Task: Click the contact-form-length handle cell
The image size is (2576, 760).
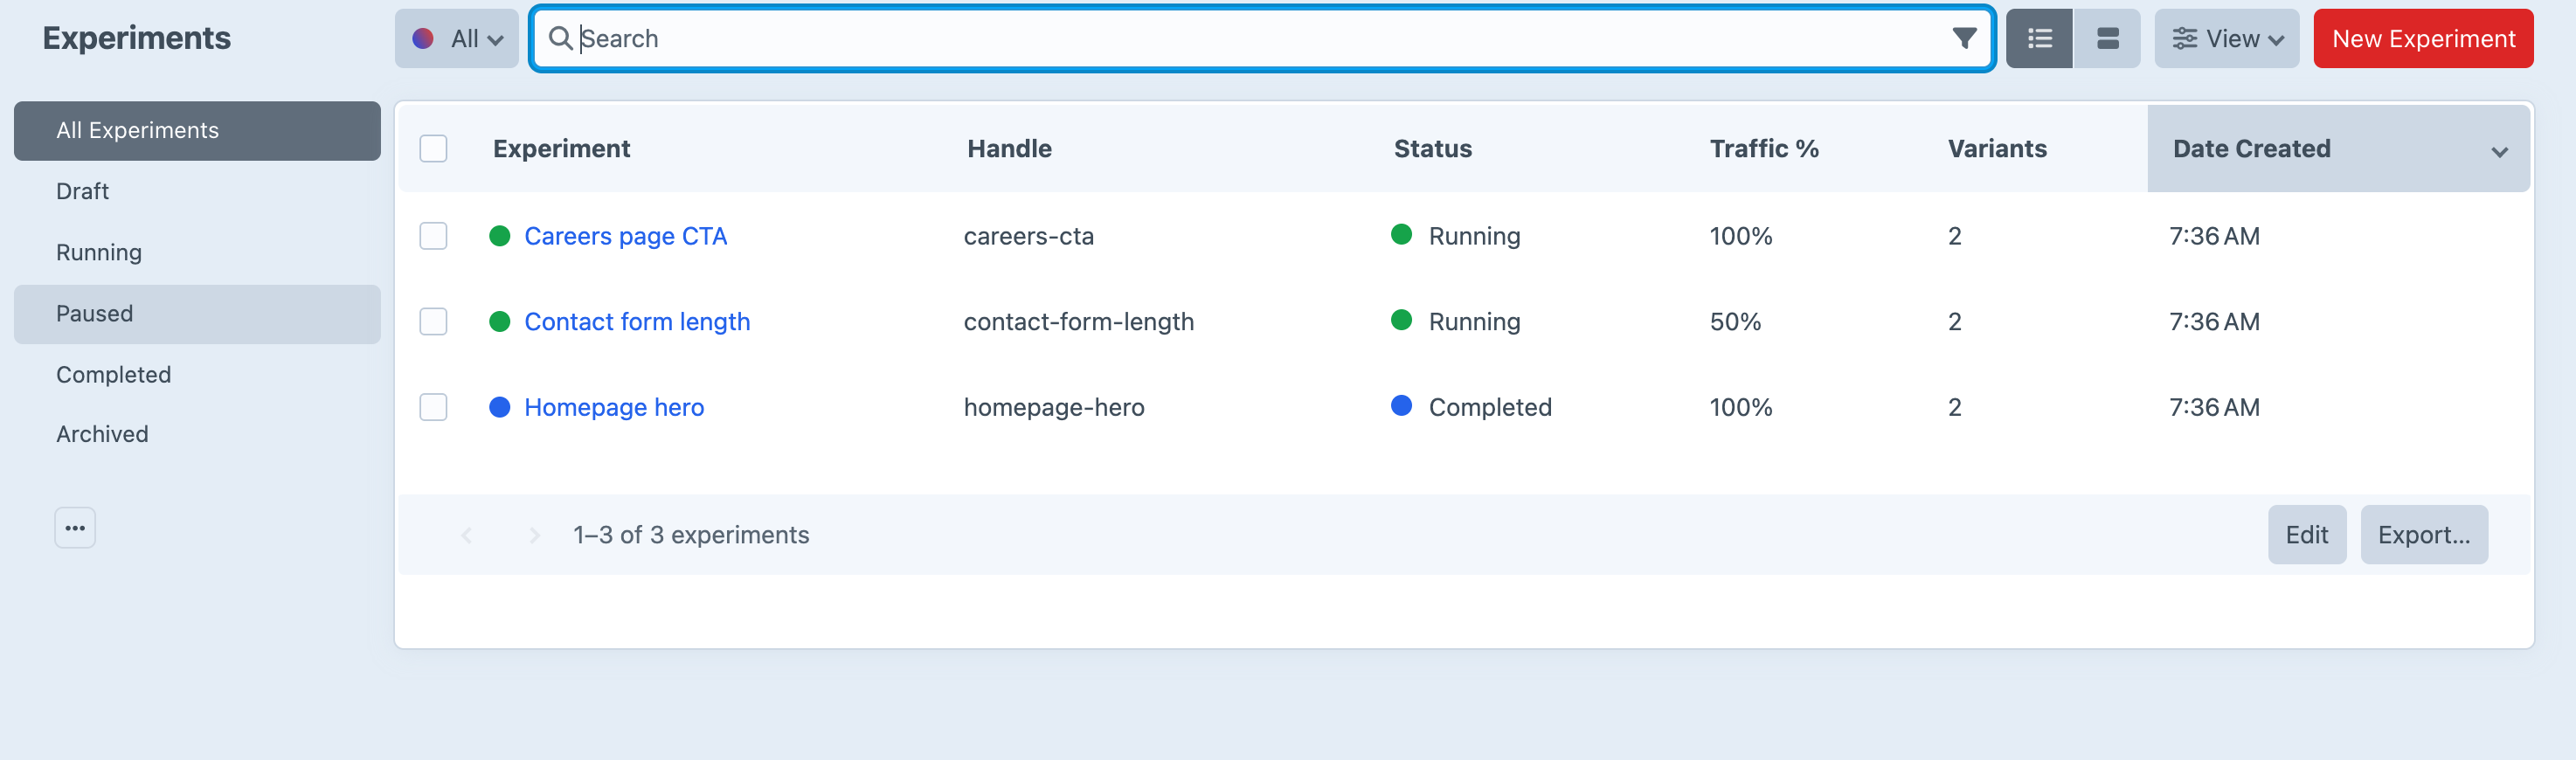Action: [1078, 321]
